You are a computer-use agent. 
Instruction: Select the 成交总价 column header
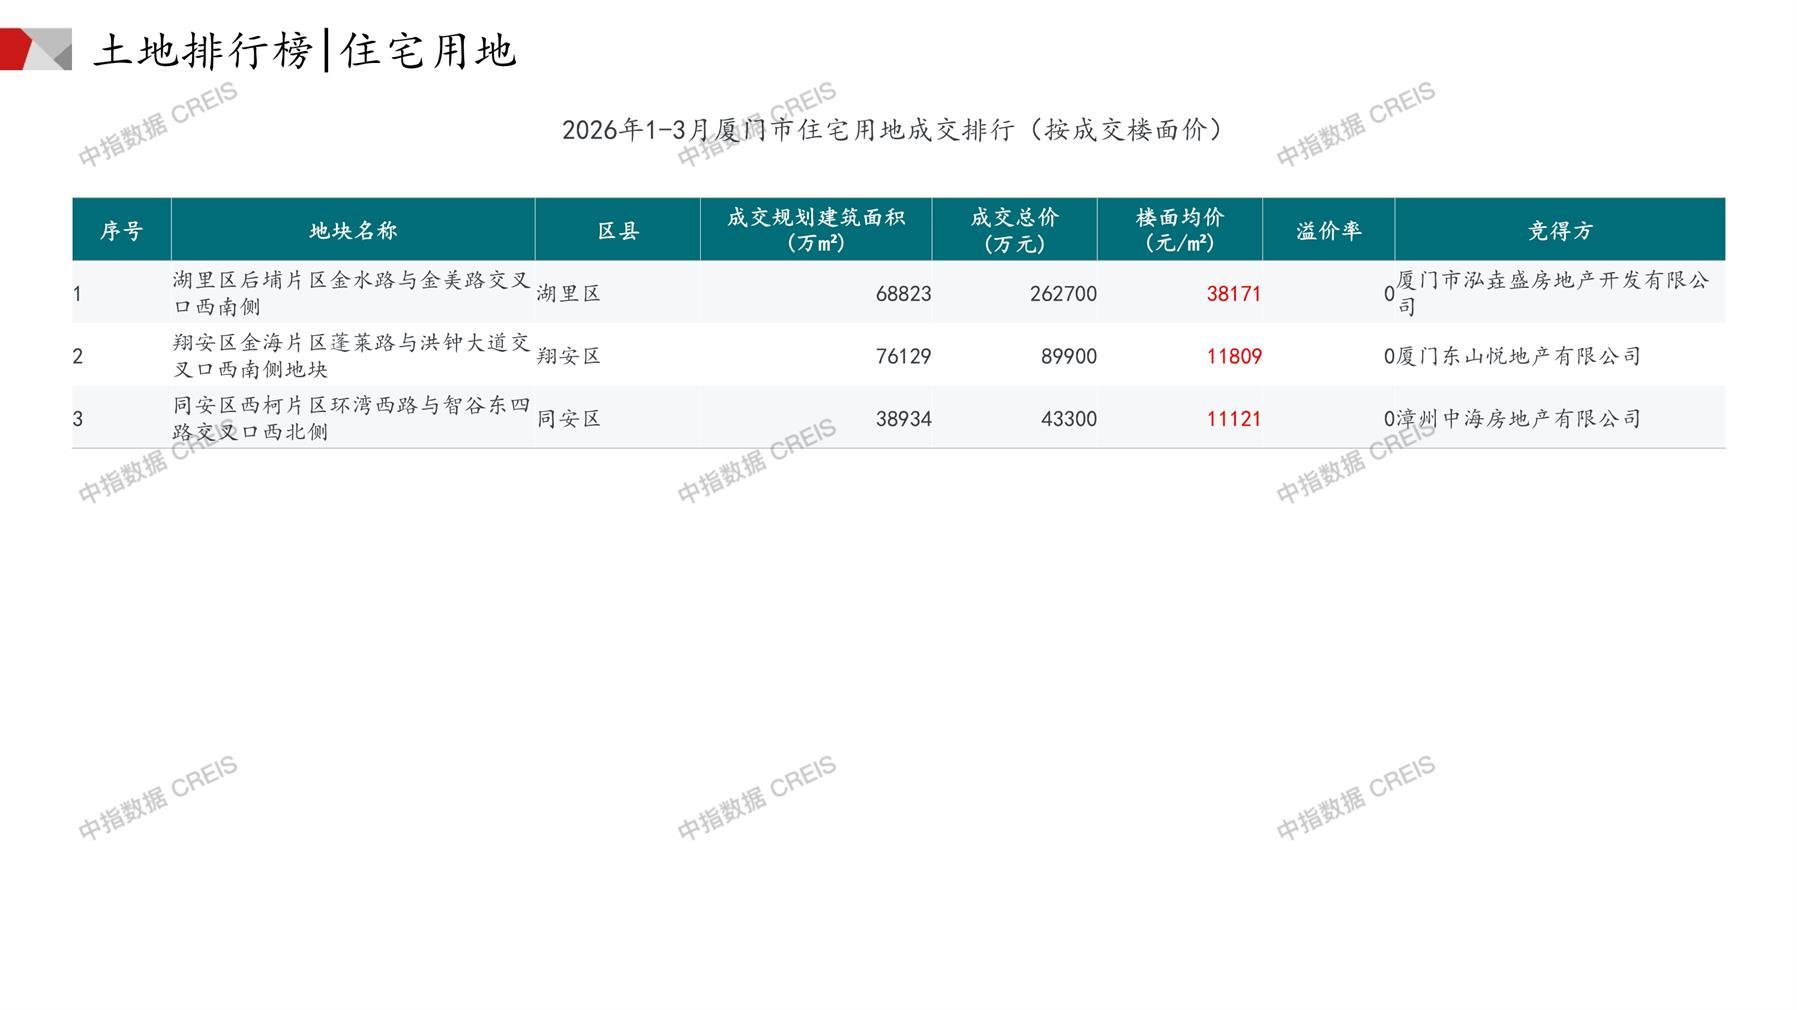click(1014, 230)
